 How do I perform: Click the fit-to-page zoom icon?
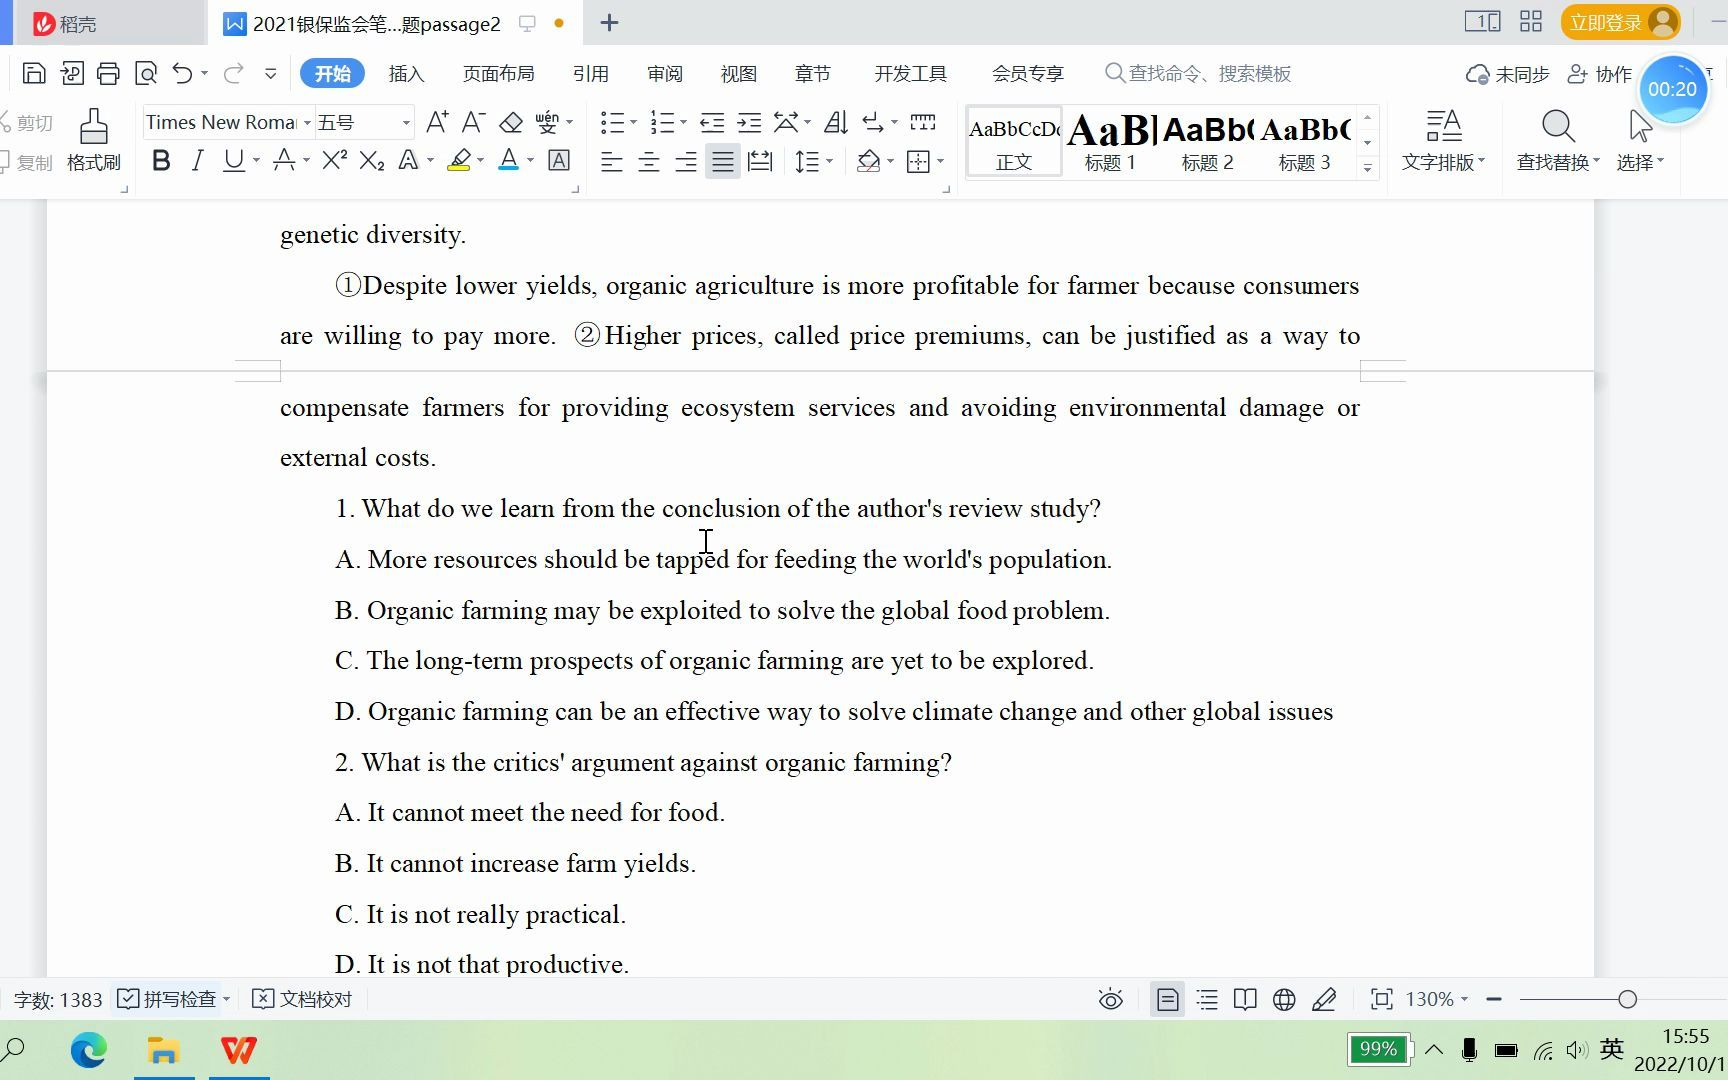click(1381, 999)
